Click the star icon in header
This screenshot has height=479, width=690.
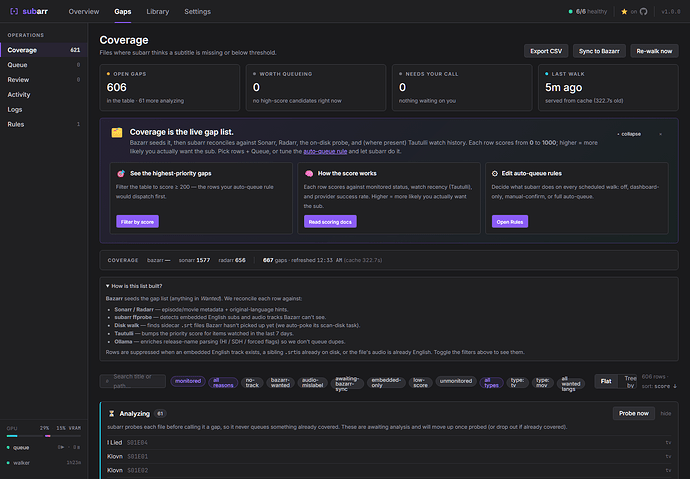624,11
